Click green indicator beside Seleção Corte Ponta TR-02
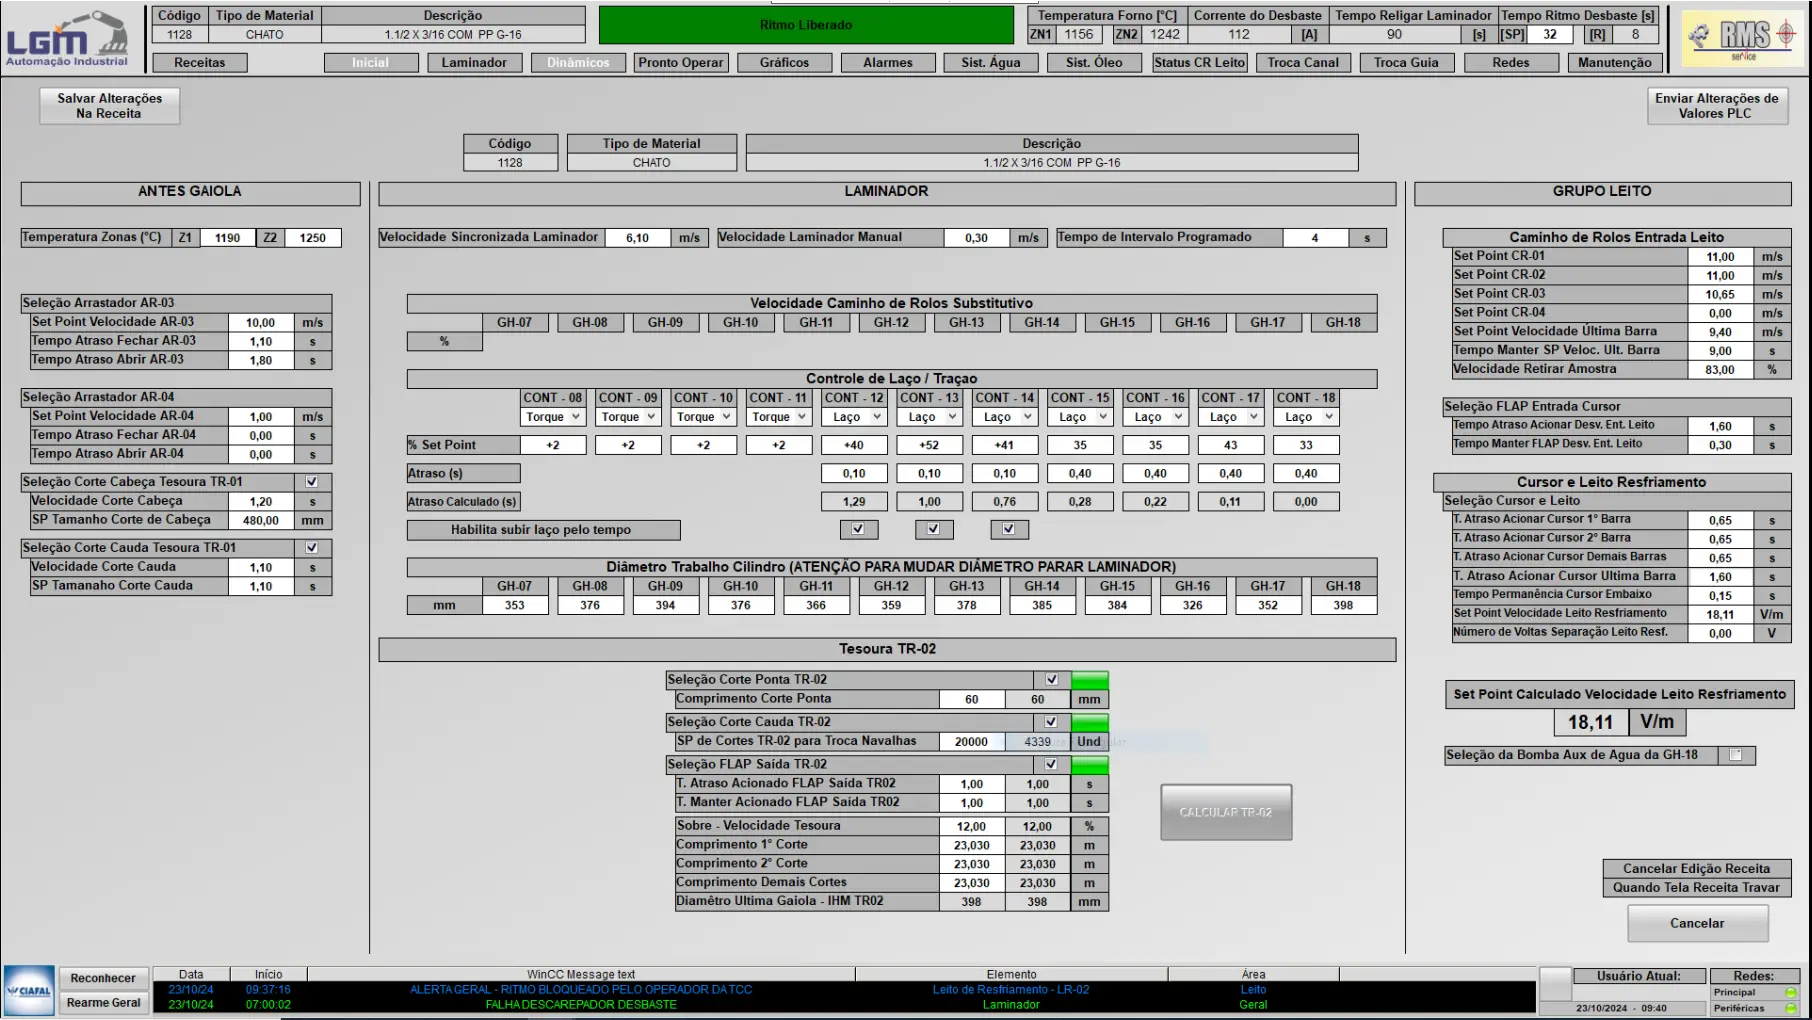 (1089, 680)
